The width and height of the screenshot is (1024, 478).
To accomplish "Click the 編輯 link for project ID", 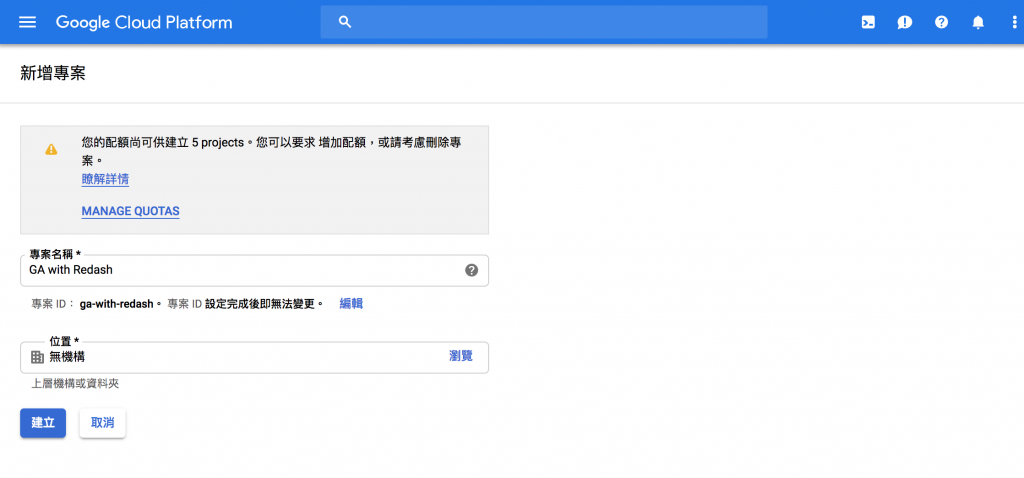I will point(351,304).
